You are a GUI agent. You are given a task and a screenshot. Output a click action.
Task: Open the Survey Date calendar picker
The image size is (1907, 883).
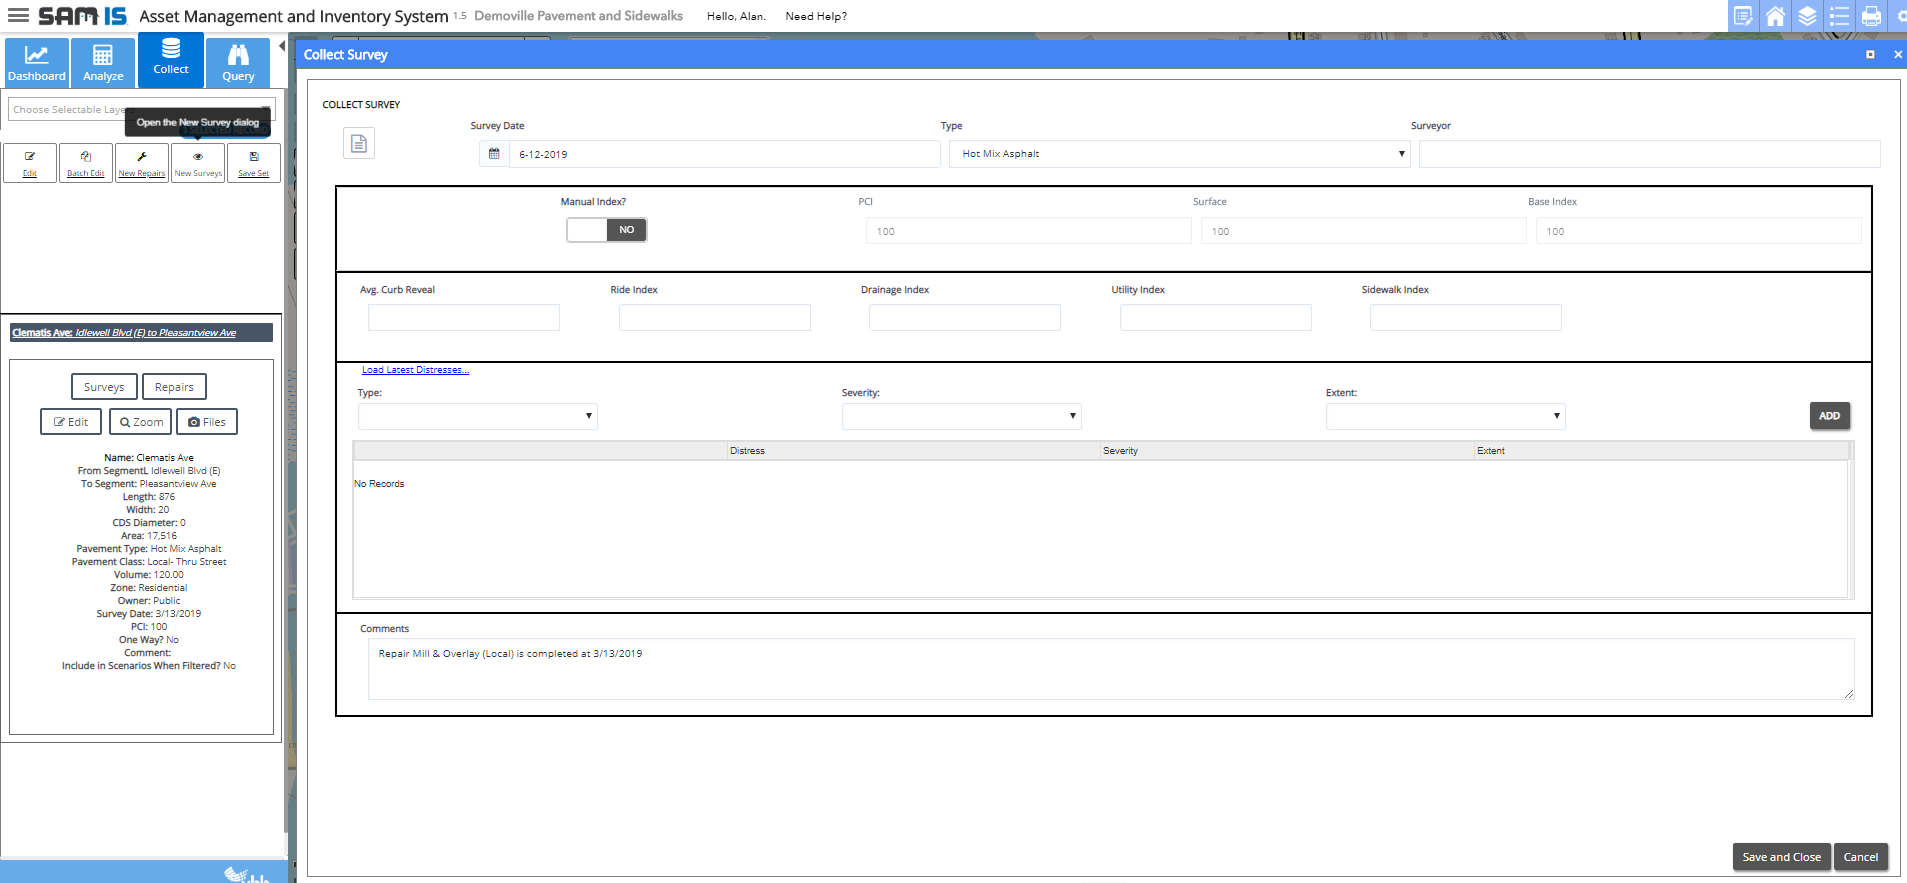494,154
